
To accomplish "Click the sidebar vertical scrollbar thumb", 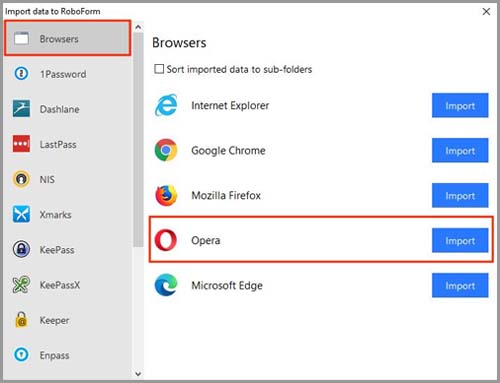I will [x=138, y=140].
